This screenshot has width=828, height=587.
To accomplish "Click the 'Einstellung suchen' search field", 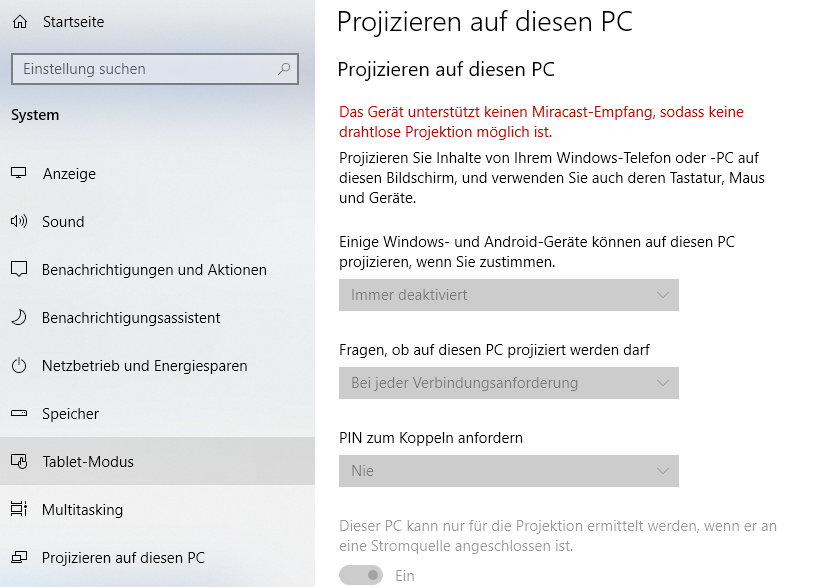I will (x=155, y=69).
